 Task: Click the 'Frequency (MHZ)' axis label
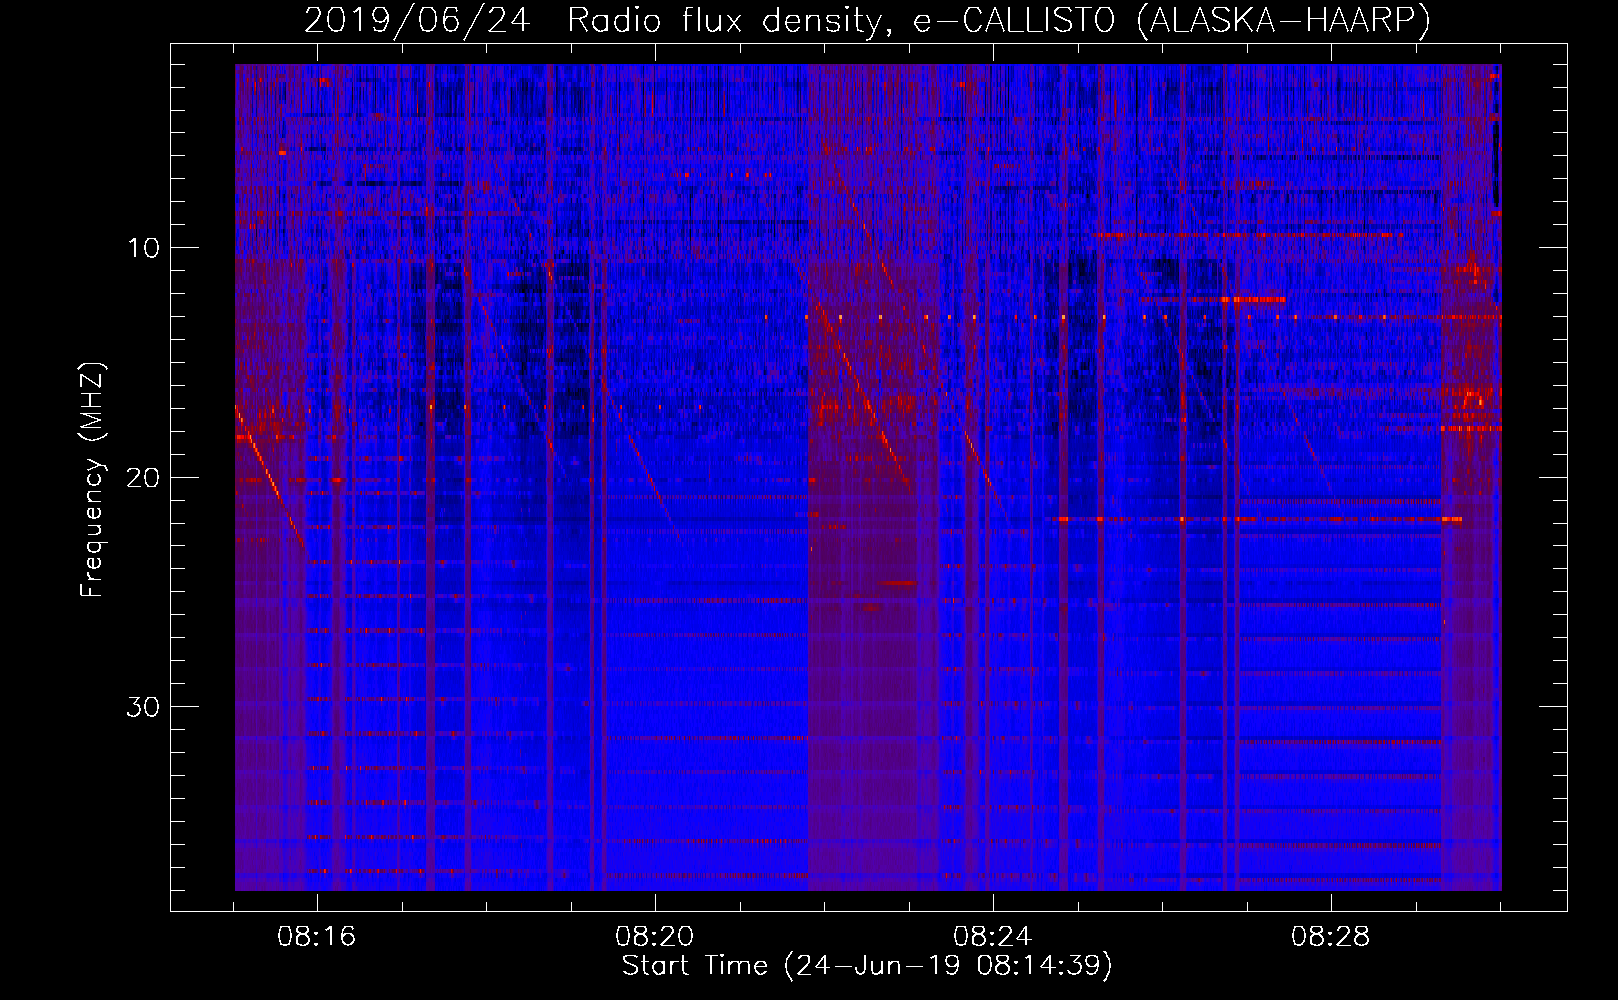tap(92, 480)
